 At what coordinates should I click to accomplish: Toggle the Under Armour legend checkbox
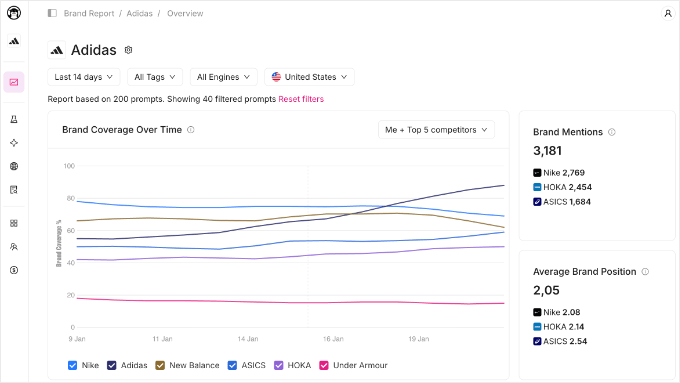click(324, 365)
